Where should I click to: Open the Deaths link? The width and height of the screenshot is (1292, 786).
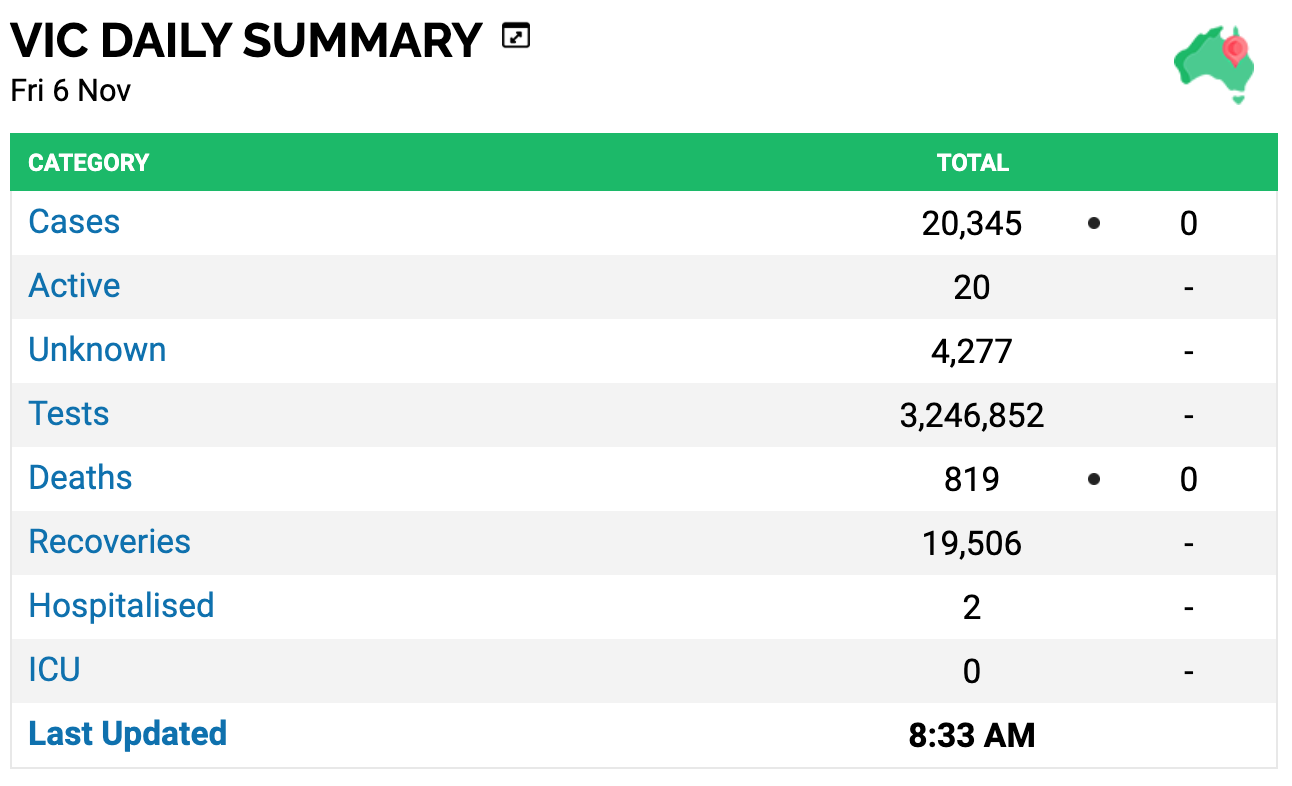80,478
